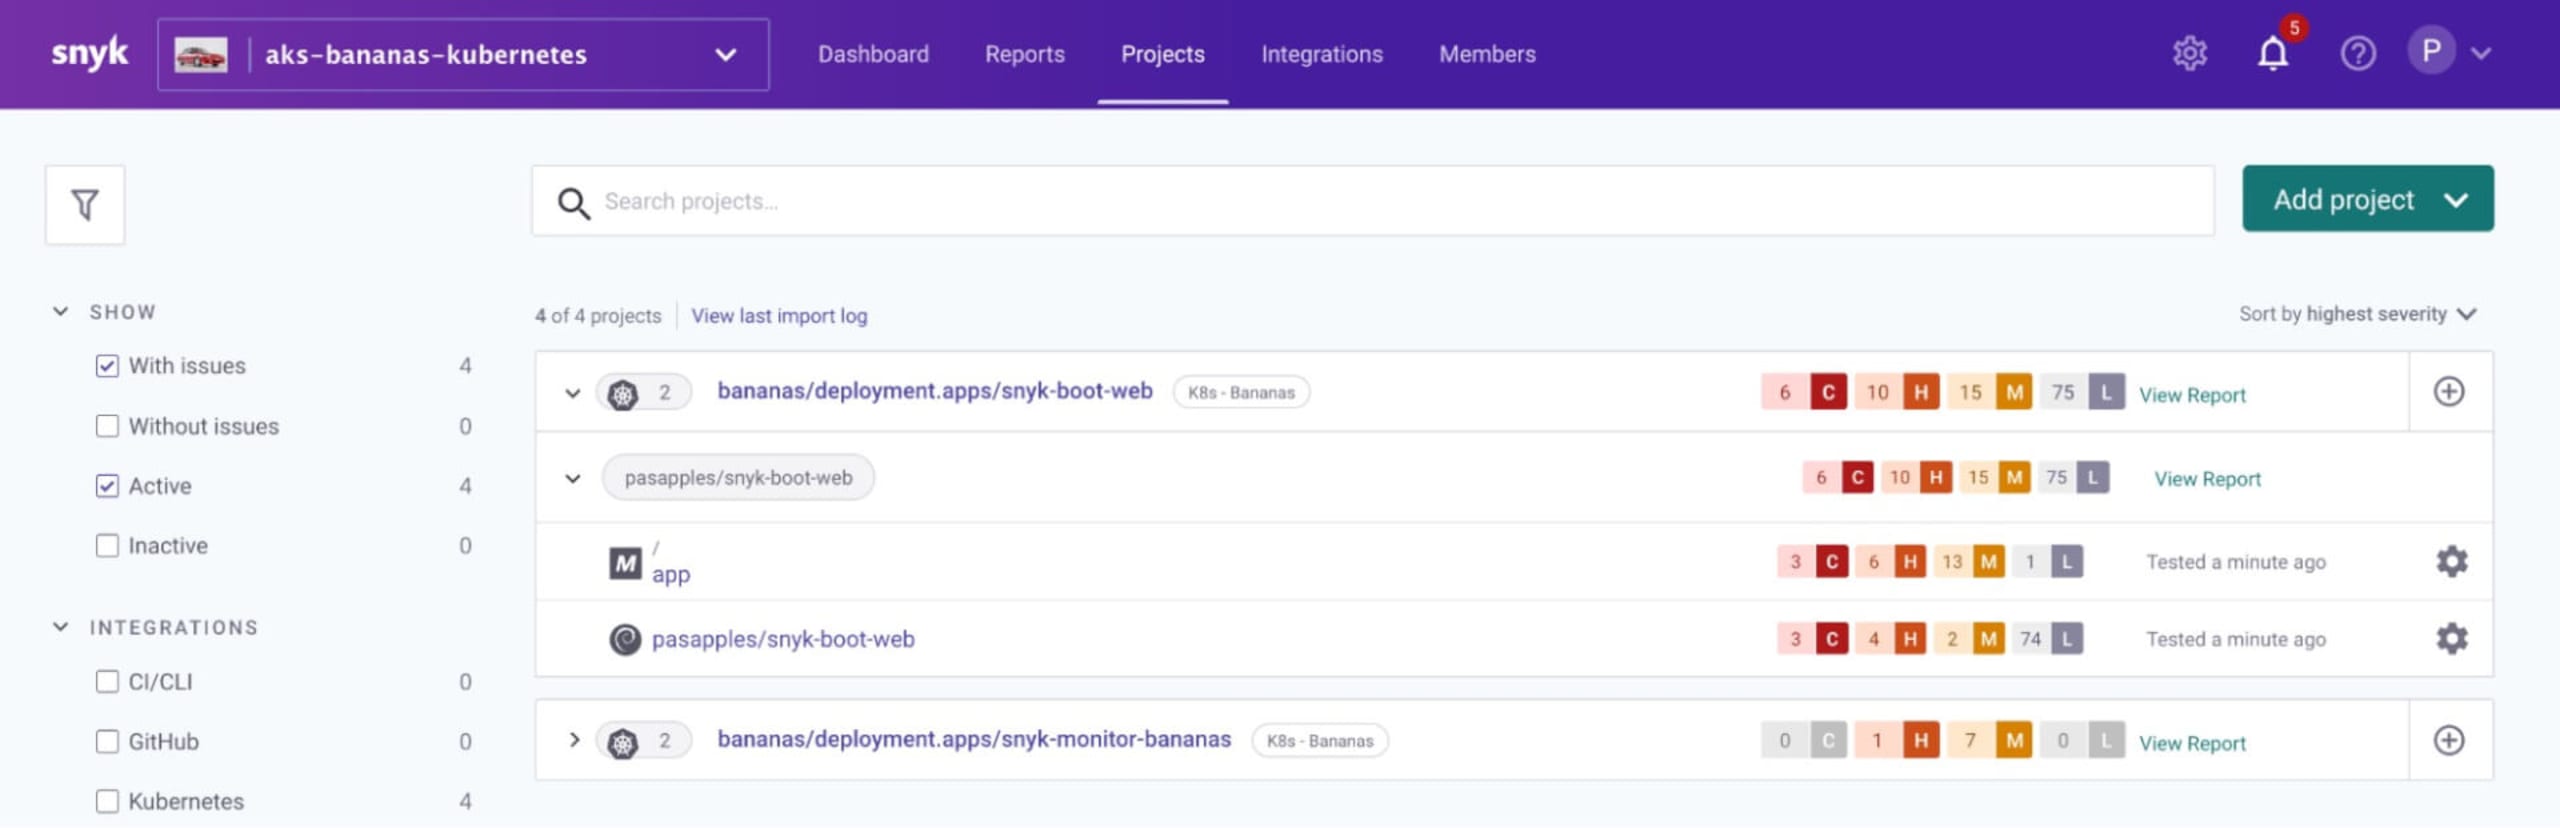Check the GitHub integration filter
Viewport: 2560px width, 828px height.
tap(107, 742)
